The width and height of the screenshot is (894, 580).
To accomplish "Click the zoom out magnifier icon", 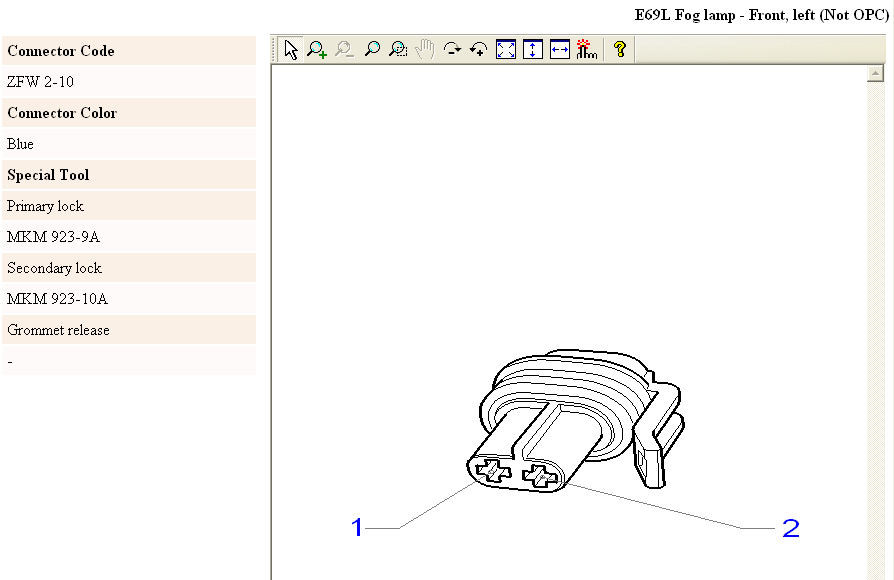I will point(345,50).
